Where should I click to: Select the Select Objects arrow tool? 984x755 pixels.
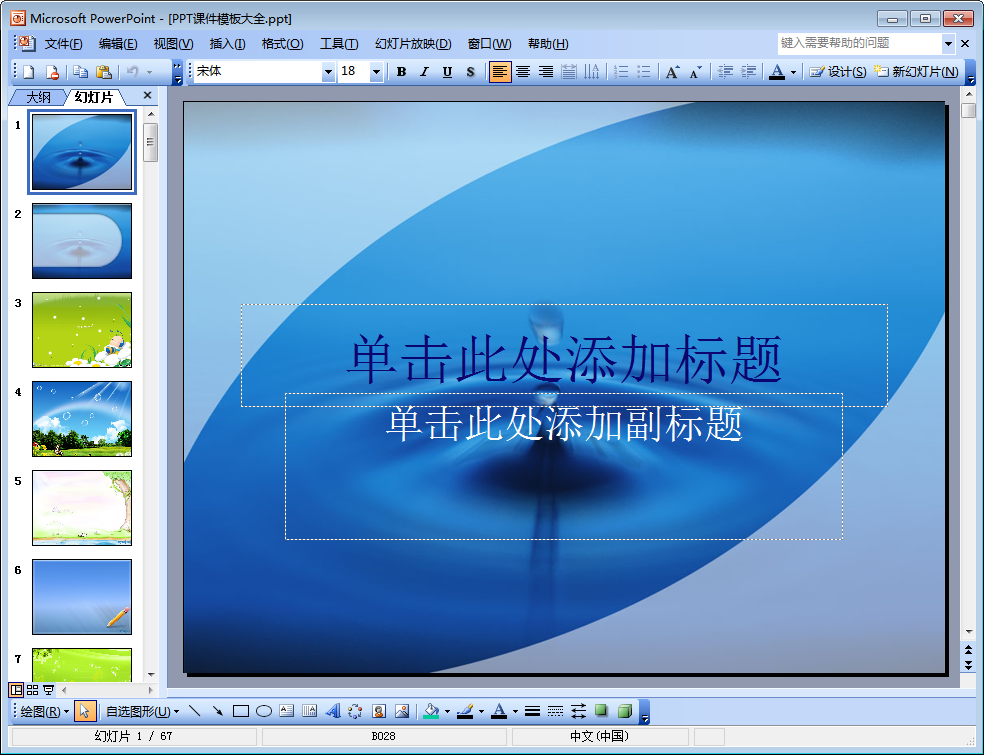point(84,712)
